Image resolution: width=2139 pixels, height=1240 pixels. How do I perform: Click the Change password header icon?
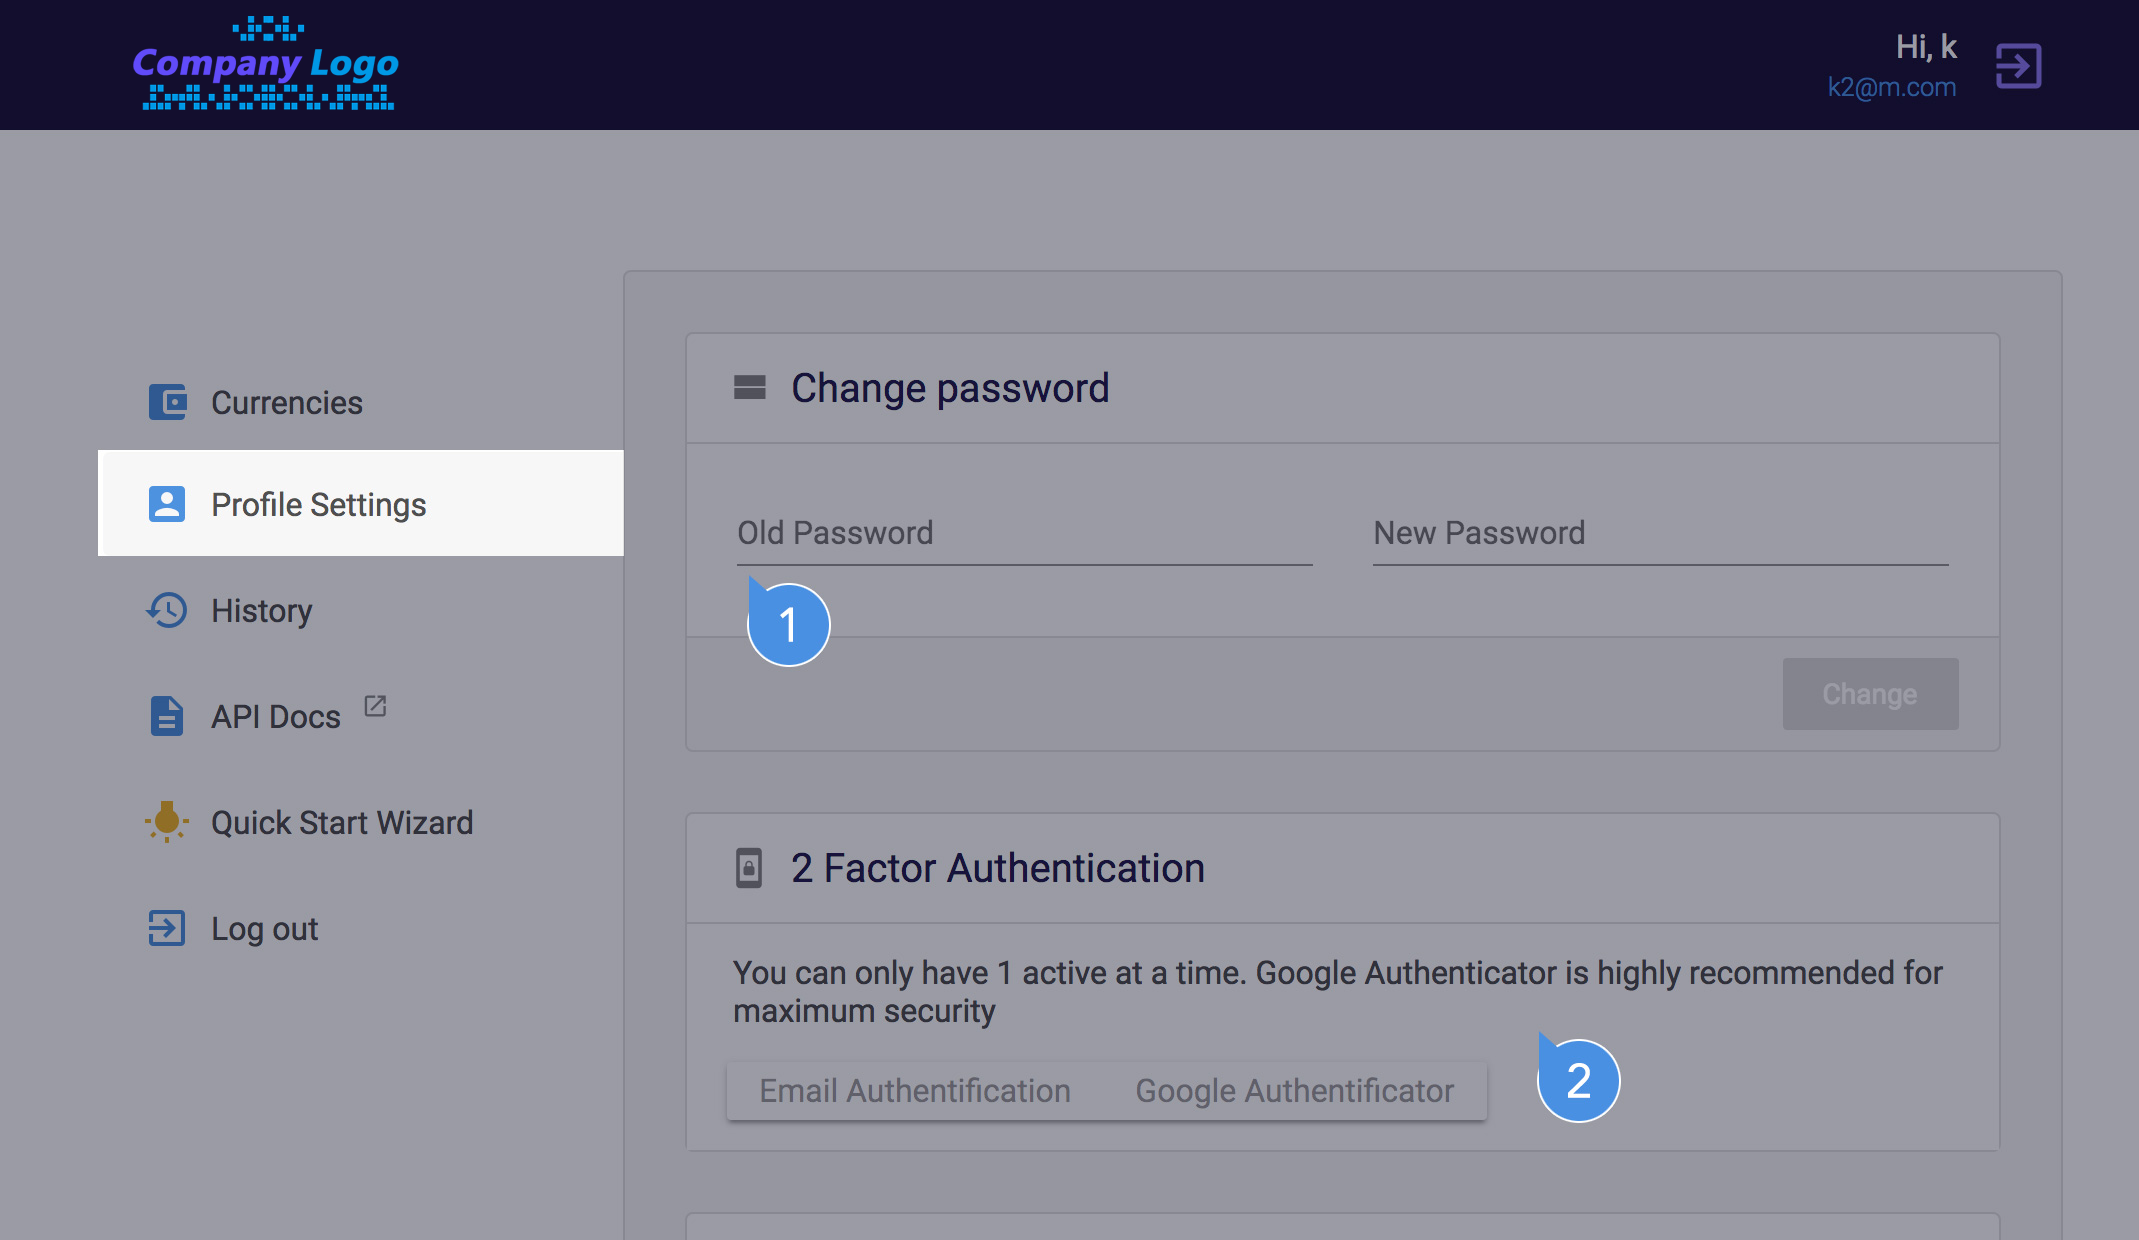[x=749, y=388]
